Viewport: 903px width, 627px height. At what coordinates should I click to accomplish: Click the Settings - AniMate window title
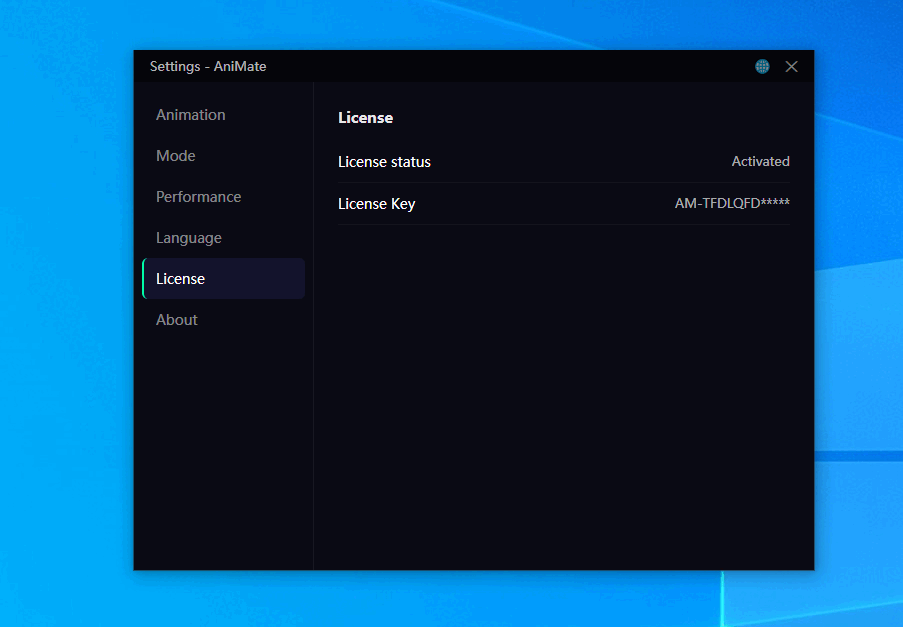point(208,66)
